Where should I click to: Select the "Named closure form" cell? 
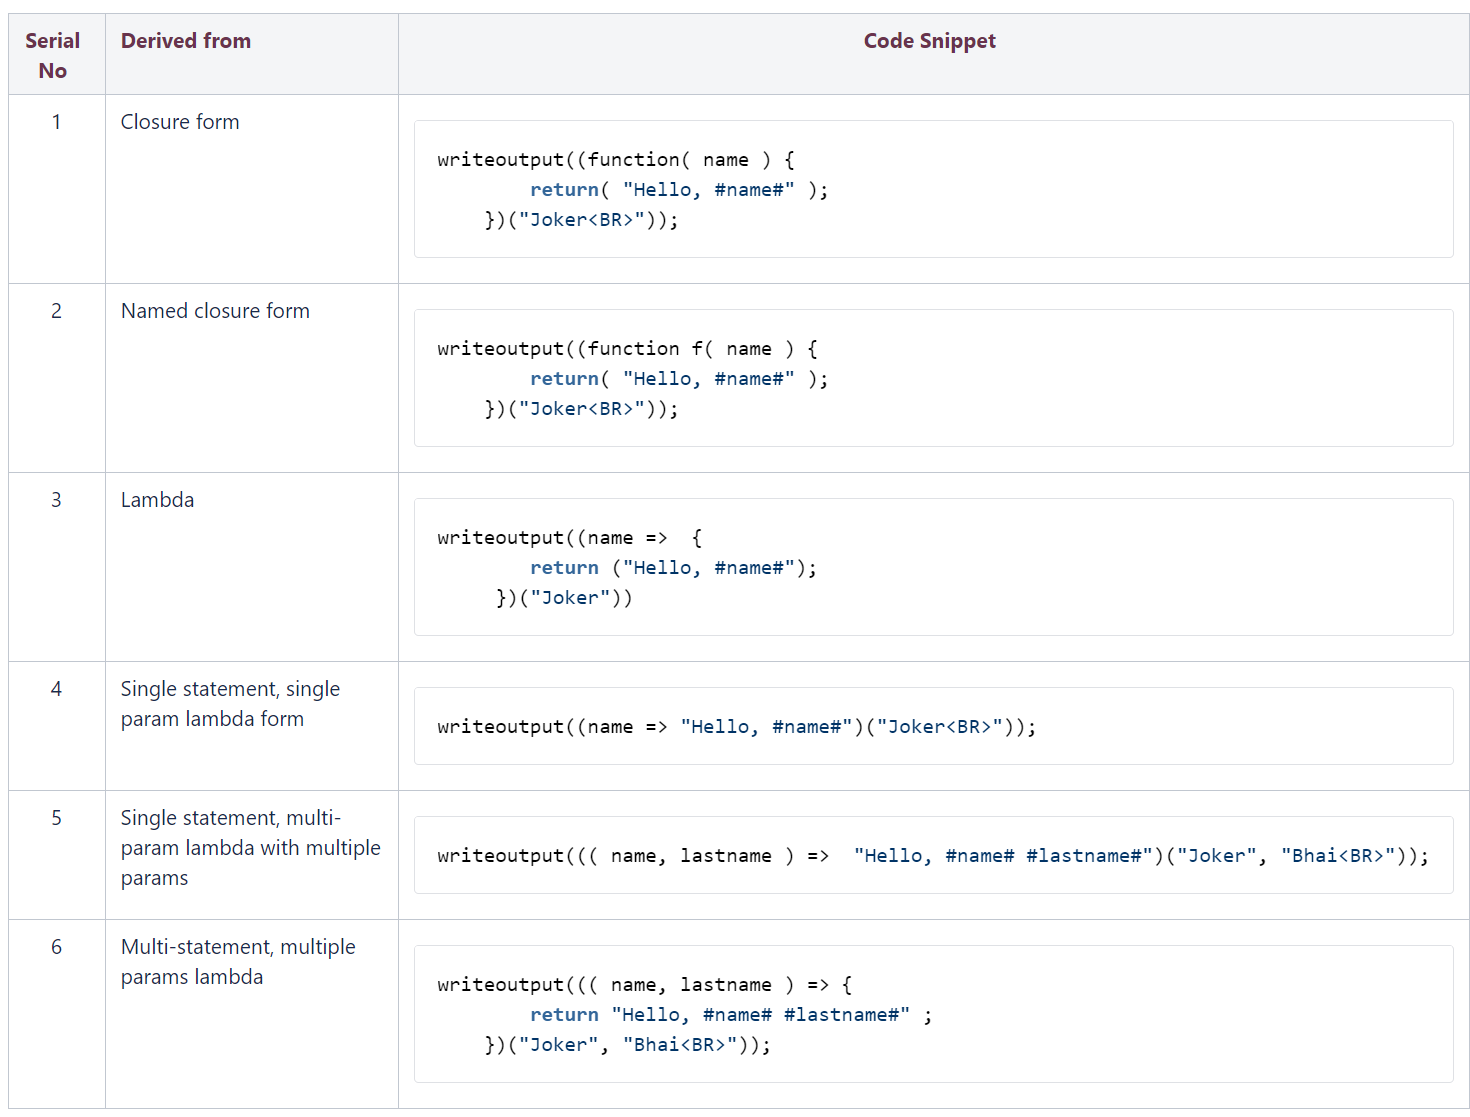click(215, 311)
